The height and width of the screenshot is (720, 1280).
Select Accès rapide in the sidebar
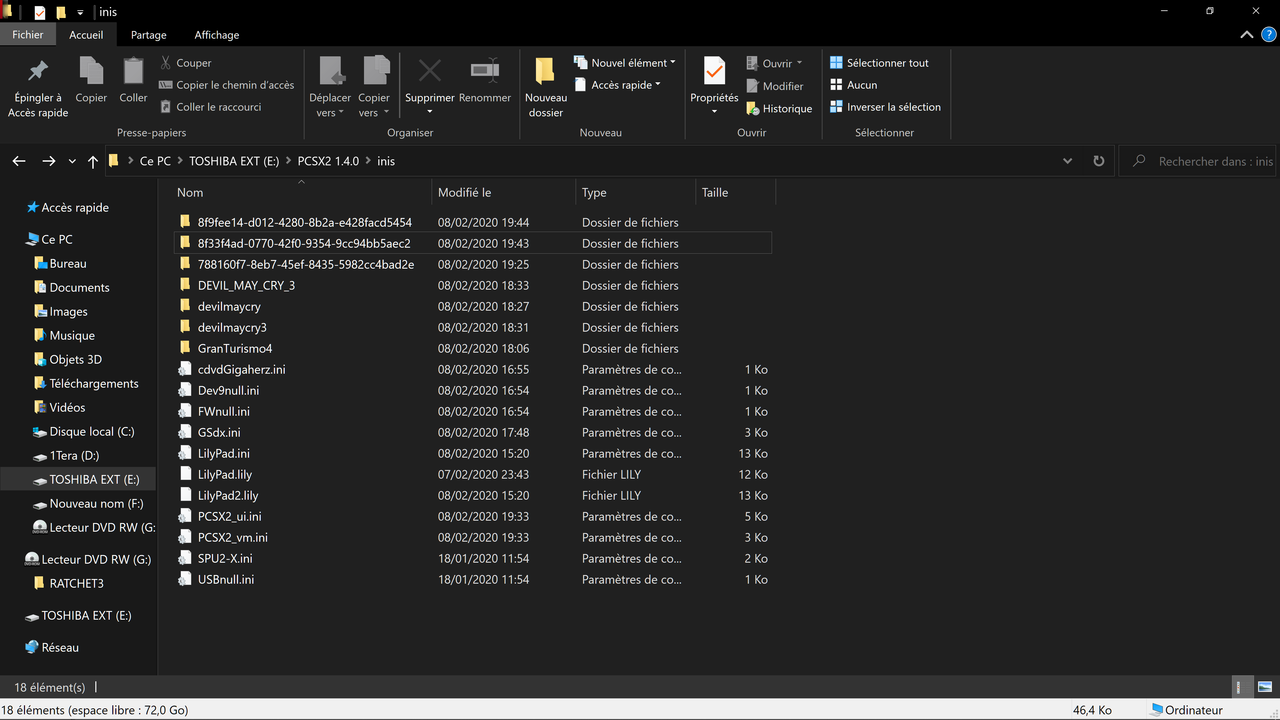[x=75, y=208]
